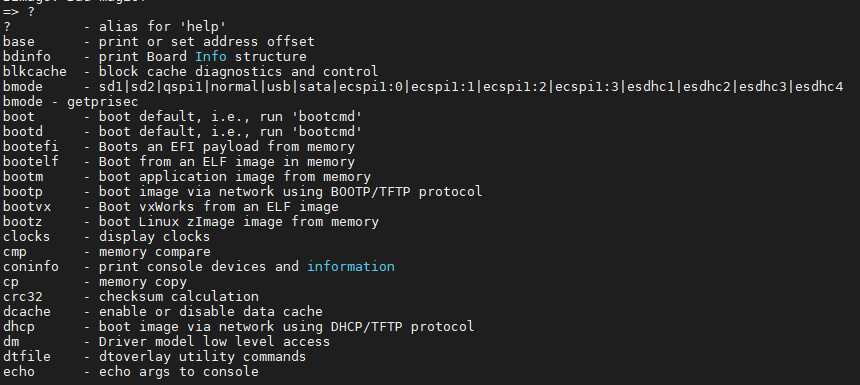Click the 'dcache' command entry
The height and width of the screenshot is (385, 860).
[27, 312]
